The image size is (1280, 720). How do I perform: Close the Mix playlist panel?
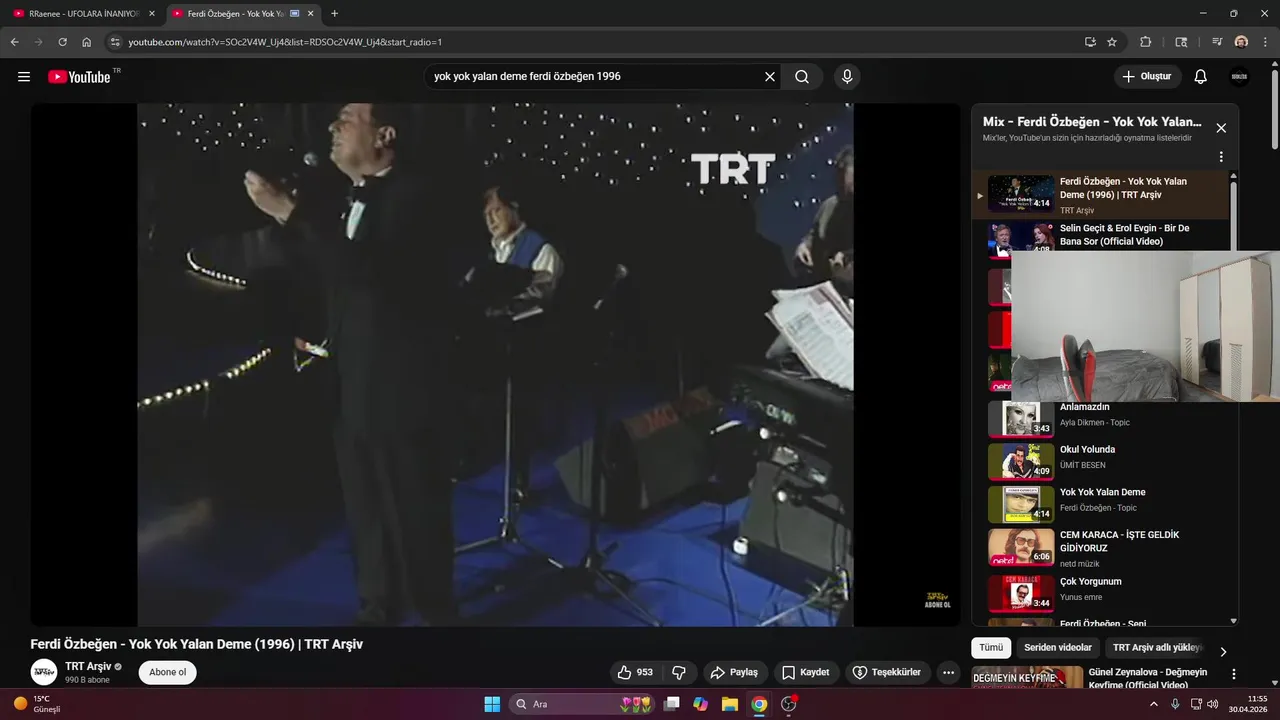coord(1221,128)
